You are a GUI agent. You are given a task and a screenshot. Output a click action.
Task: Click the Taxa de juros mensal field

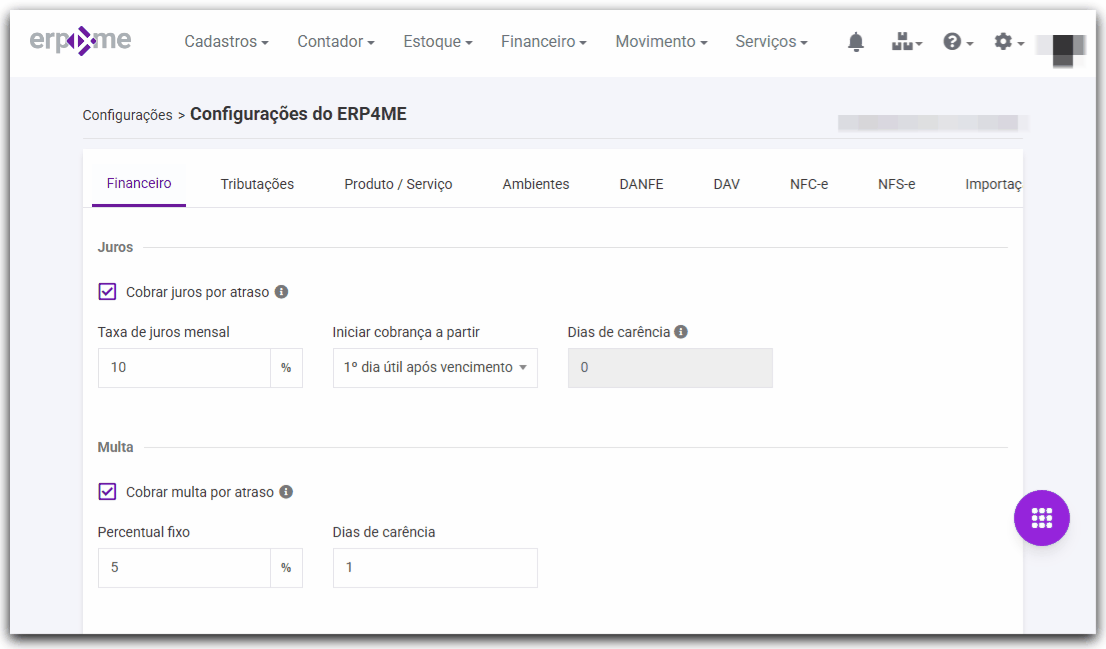pyautogui.click(x=184, y=368)
